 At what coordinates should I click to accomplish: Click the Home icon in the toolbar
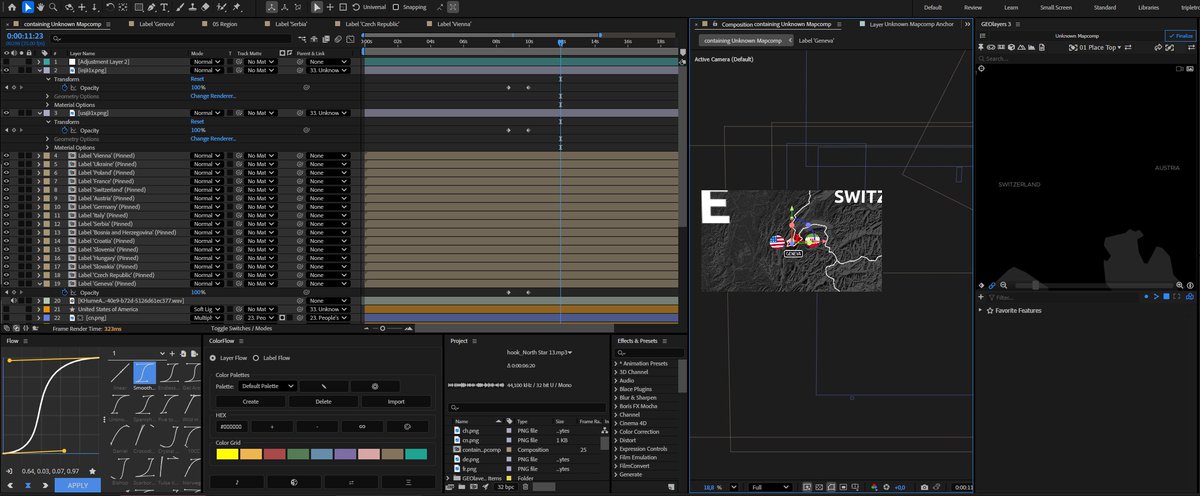pos(12,7)
